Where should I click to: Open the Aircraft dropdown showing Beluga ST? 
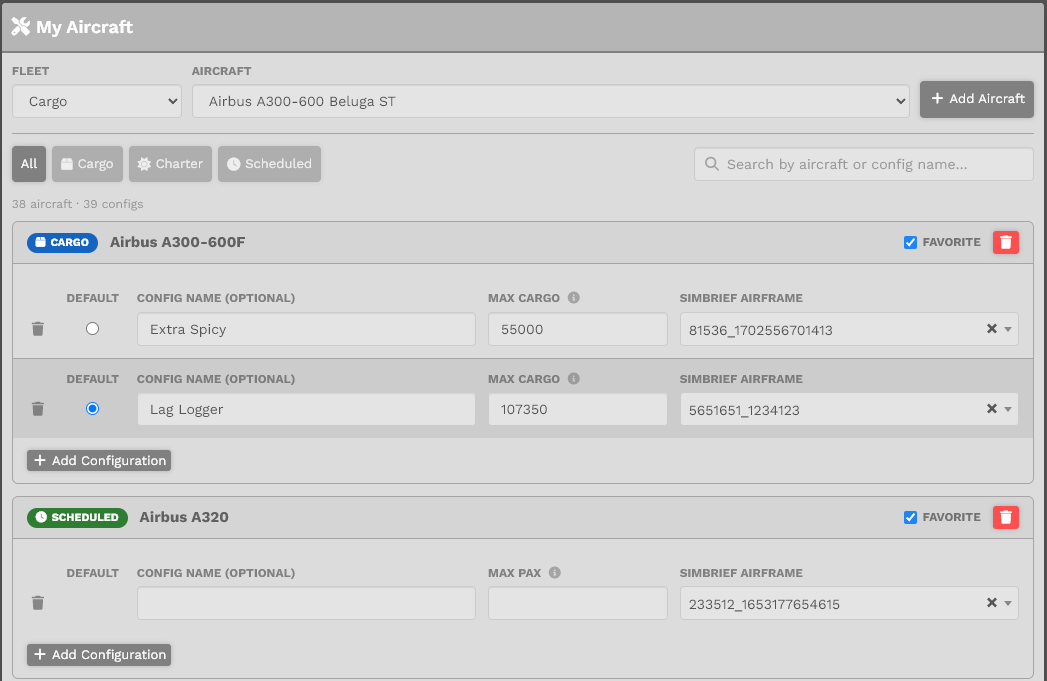(551, 101)
